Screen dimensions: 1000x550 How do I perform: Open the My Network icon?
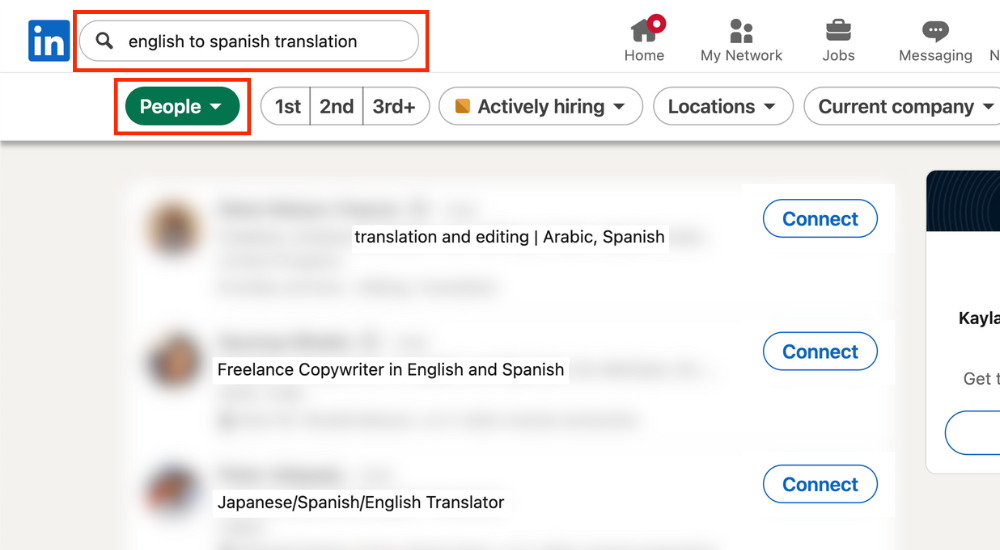[x=741, y=30]
